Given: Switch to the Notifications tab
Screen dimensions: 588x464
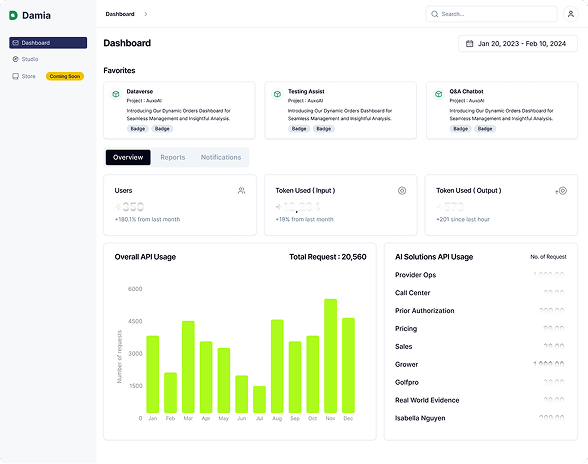Looking at the screenshot, I should coord(220,157).
